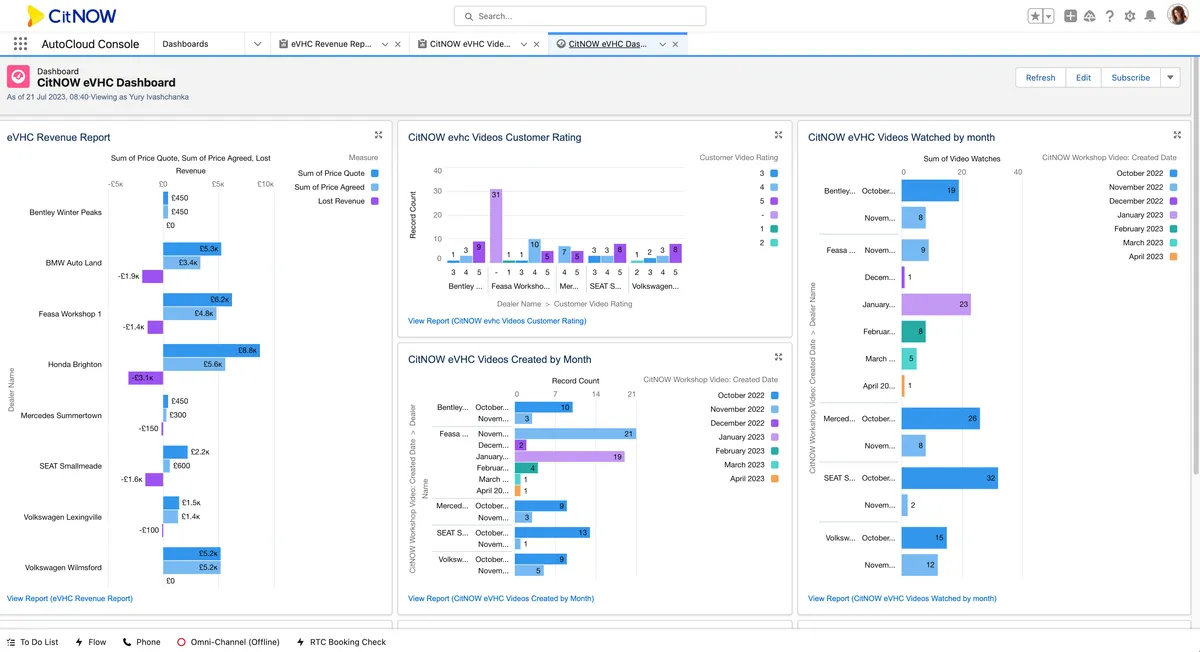Open the help question mark icon
This screenshot has width=1200, height=652.
1110,16
